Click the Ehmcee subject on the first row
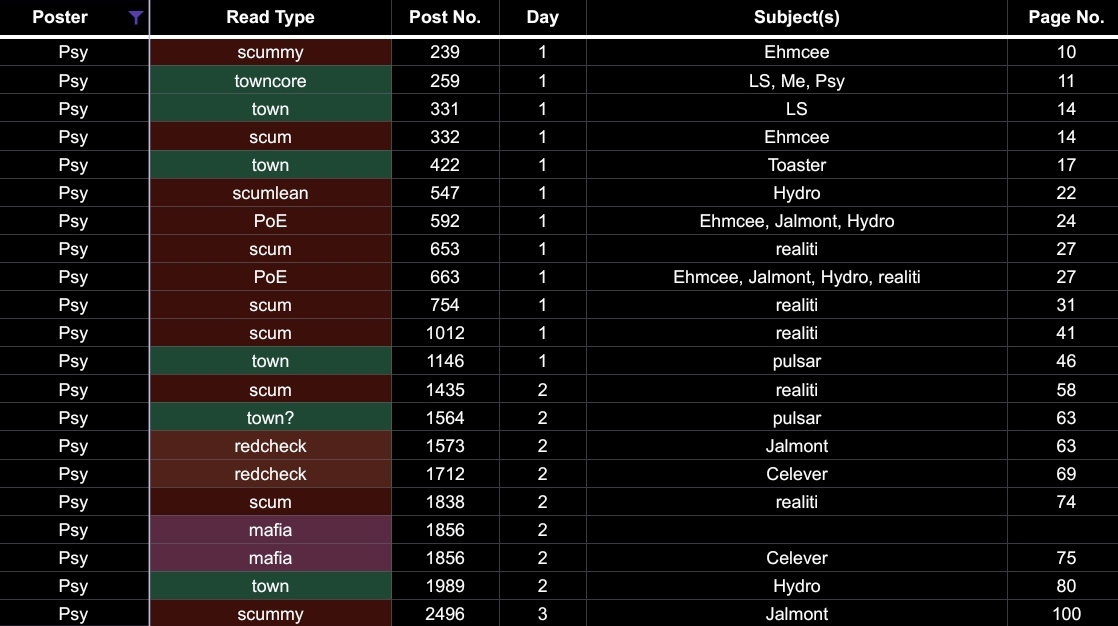Image resolution: width=1118 pixels, height=626 pixels. (x=797, y=52)
